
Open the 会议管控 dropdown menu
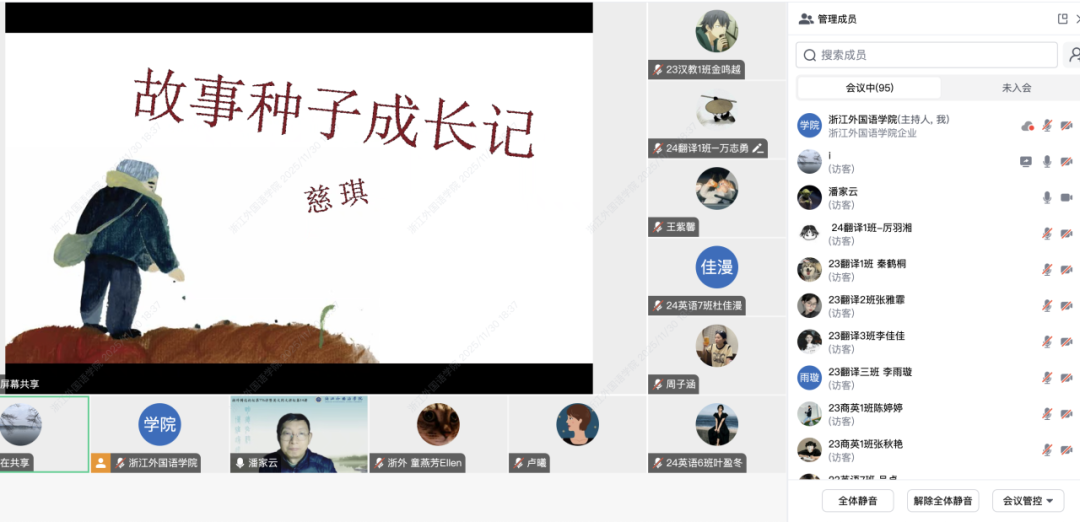1027,501
